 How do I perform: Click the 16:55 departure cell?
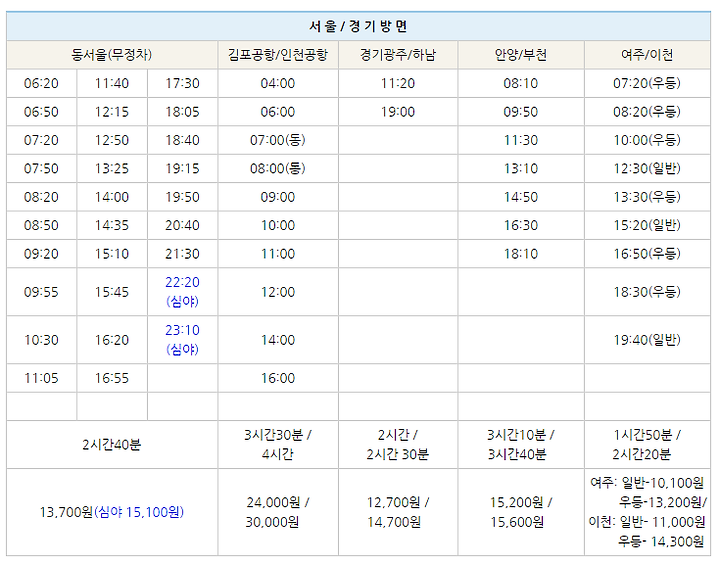point(112,378)
